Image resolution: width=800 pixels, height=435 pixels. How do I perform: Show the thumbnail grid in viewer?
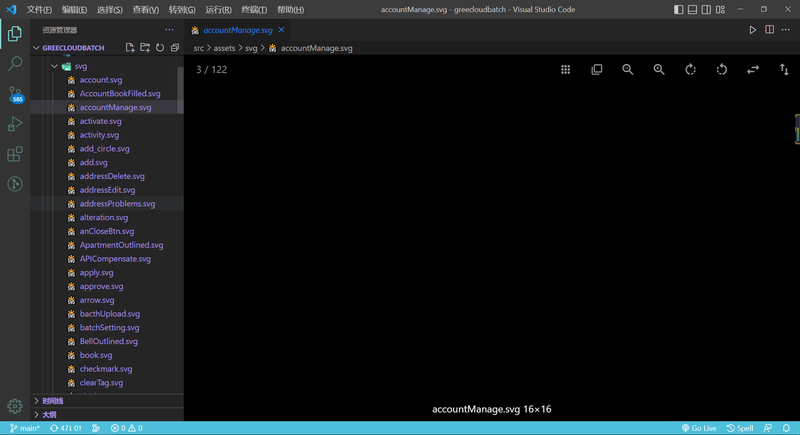click(565, 69)
